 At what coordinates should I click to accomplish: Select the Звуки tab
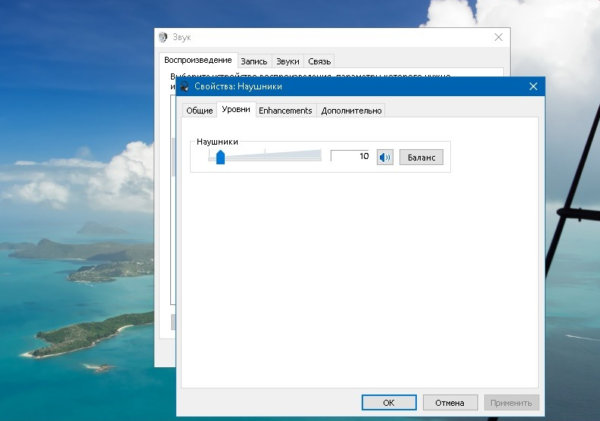[x=287, y=61]
